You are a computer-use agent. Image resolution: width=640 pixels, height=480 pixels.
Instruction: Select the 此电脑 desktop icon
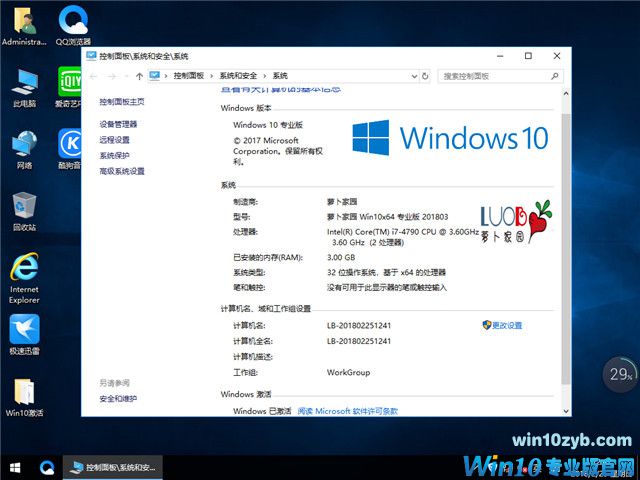(24, 84)
